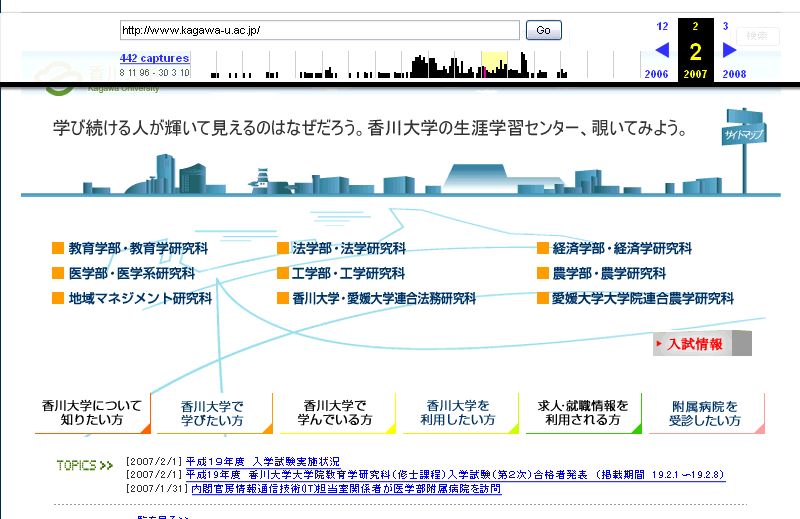
Task: Open 農学部・農学研究科 link
Action: coord(608,273)
